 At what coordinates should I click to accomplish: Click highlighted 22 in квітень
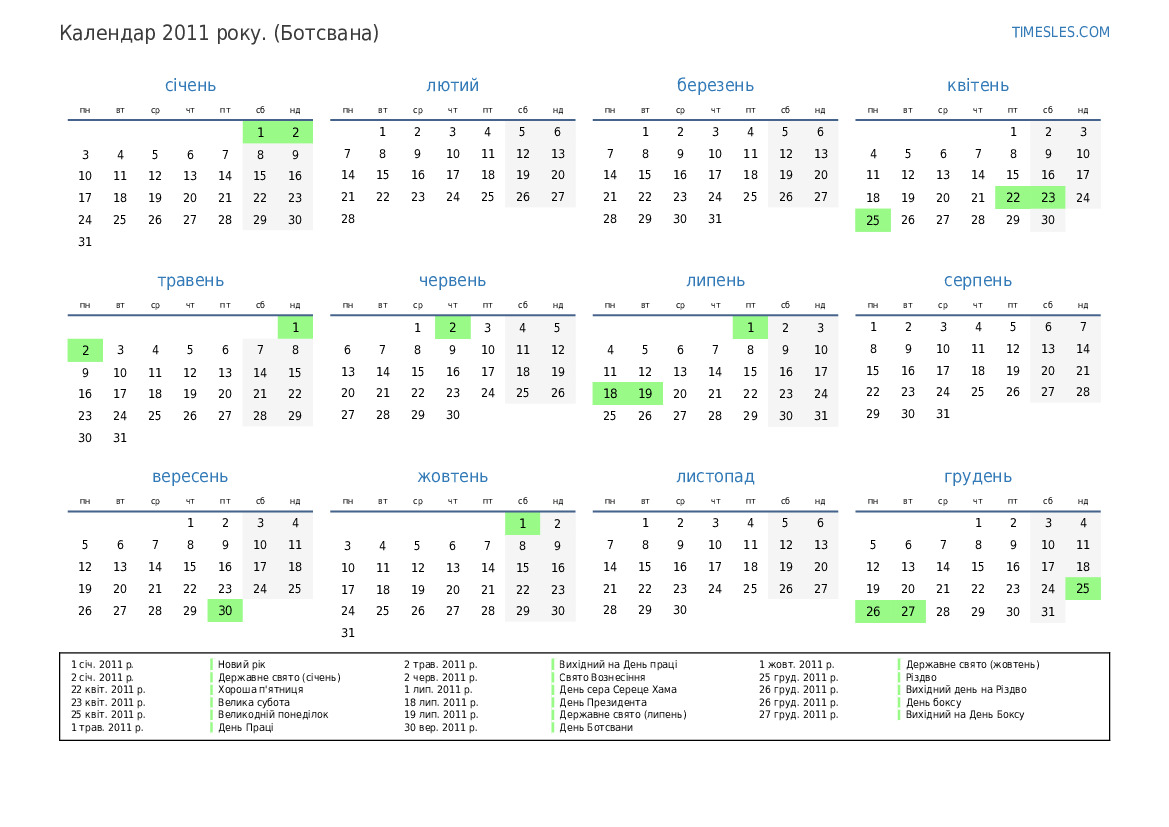[x=1013, y=198]
